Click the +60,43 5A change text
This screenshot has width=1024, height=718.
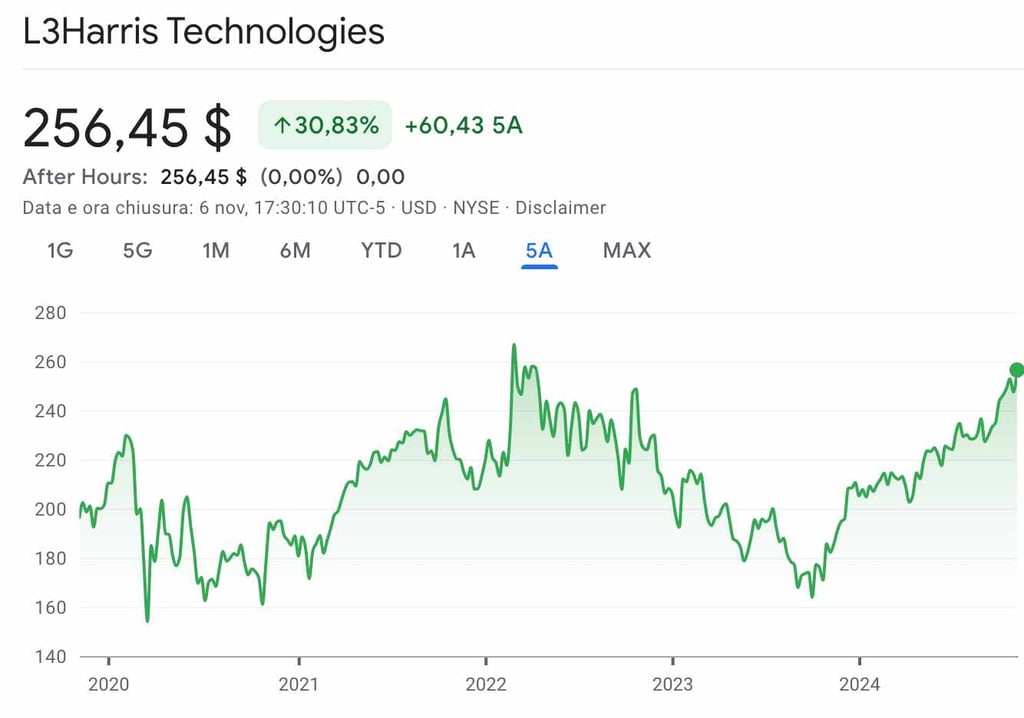[463, 126]
